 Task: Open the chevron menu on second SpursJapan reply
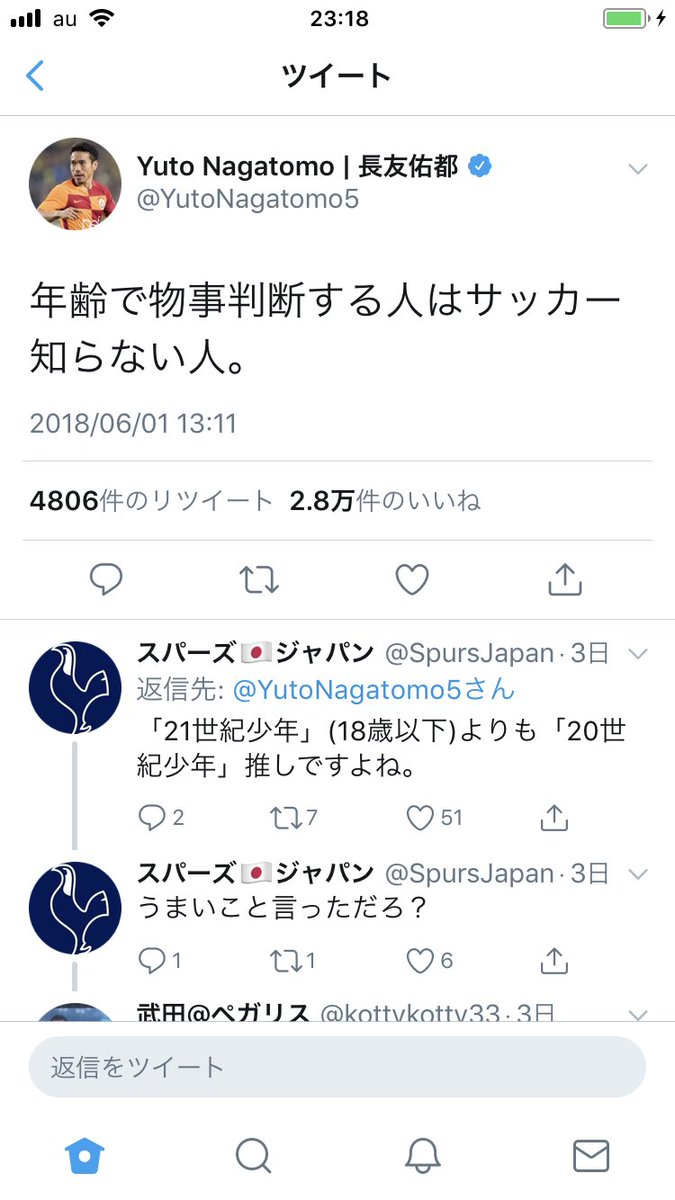pos(638,874)
